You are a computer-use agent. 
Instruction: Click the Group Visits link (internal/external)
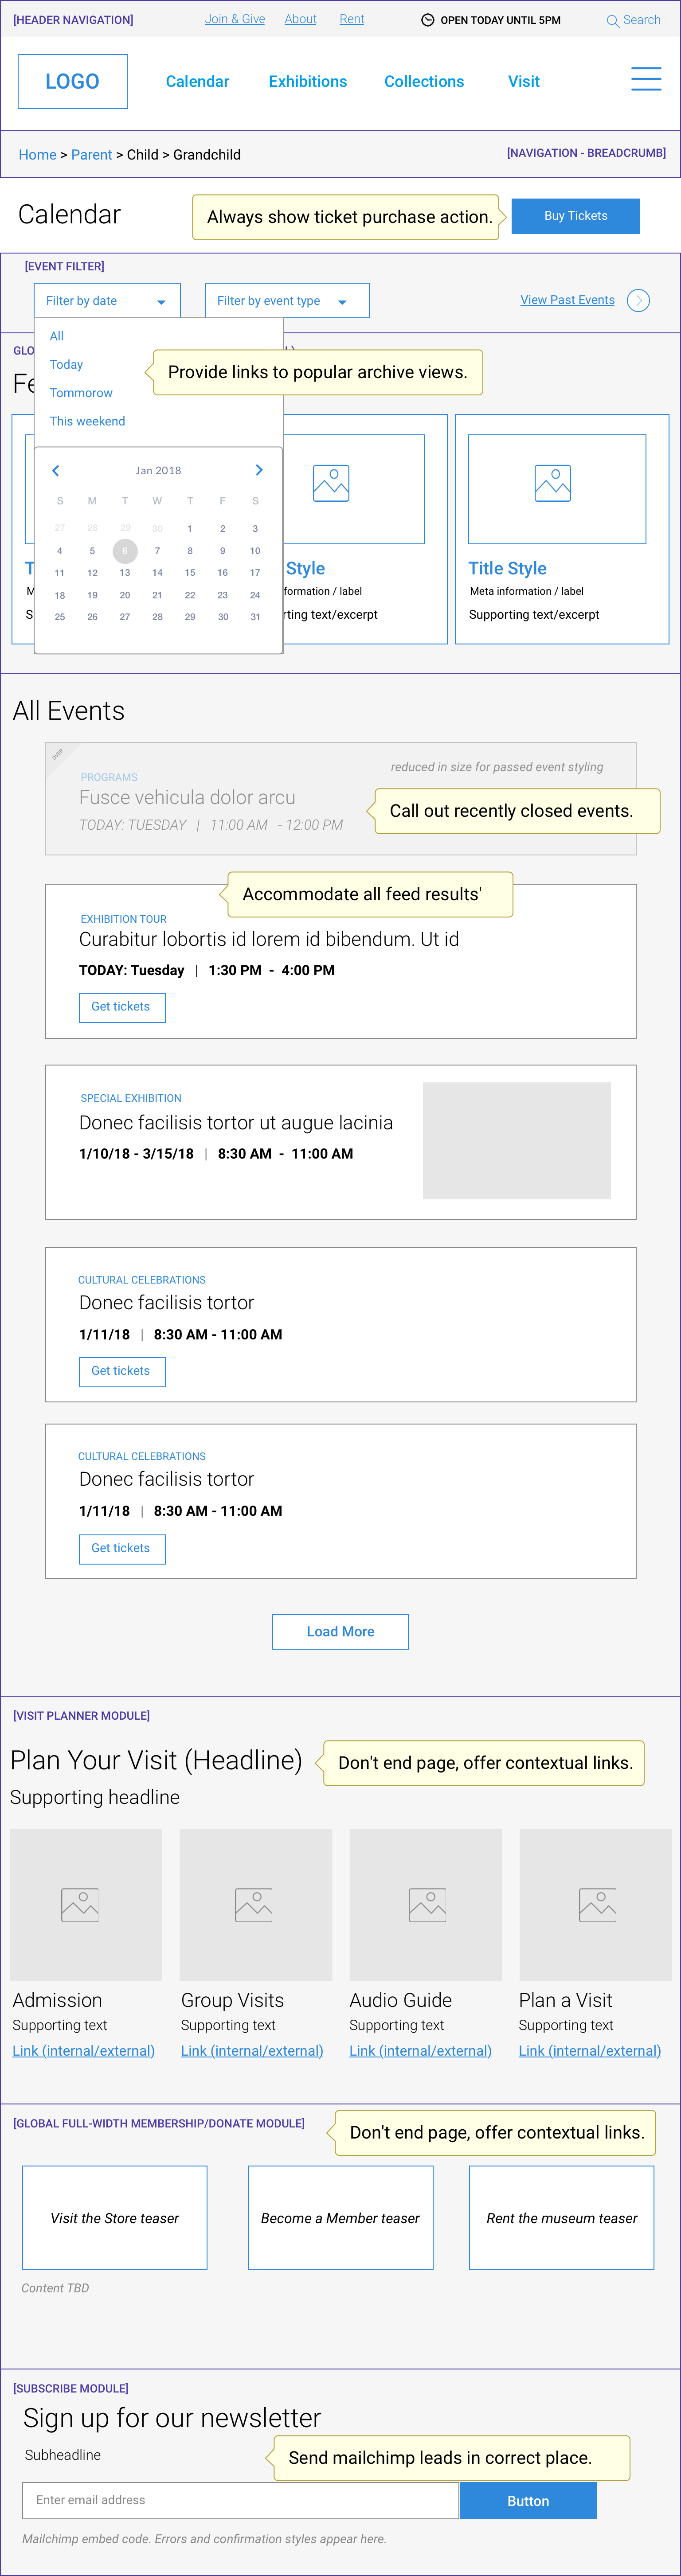pos(252,2050)
